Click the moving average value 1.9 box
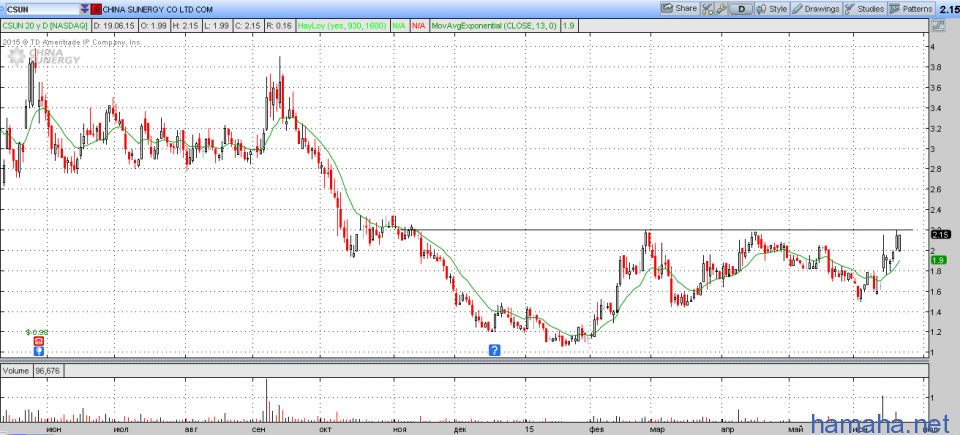The height and width of the screenshot is (435, 960). [568, 26]
